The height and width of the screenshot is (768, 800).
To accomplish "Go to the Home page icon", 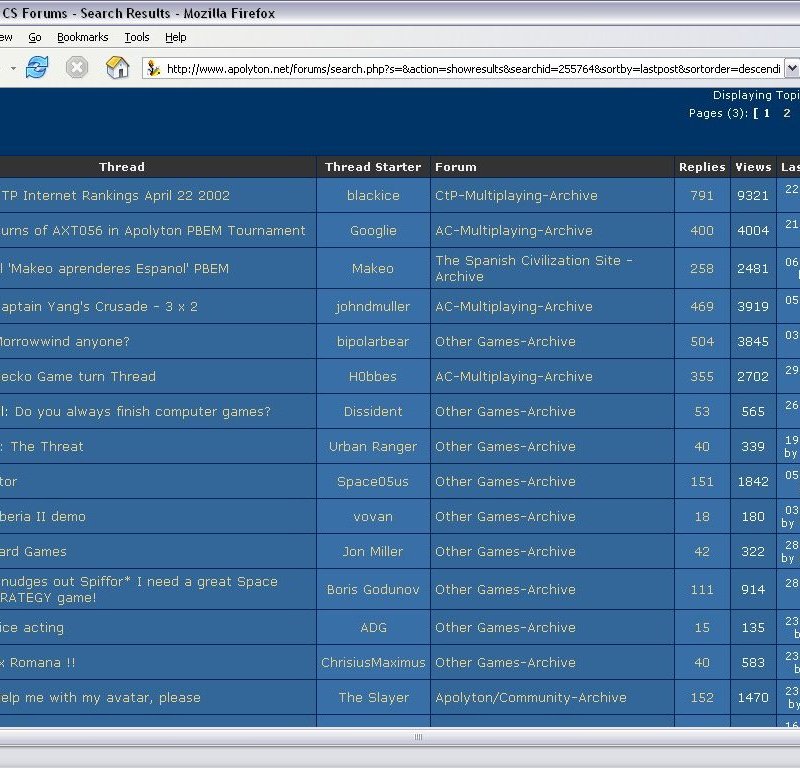I will 118,68.
